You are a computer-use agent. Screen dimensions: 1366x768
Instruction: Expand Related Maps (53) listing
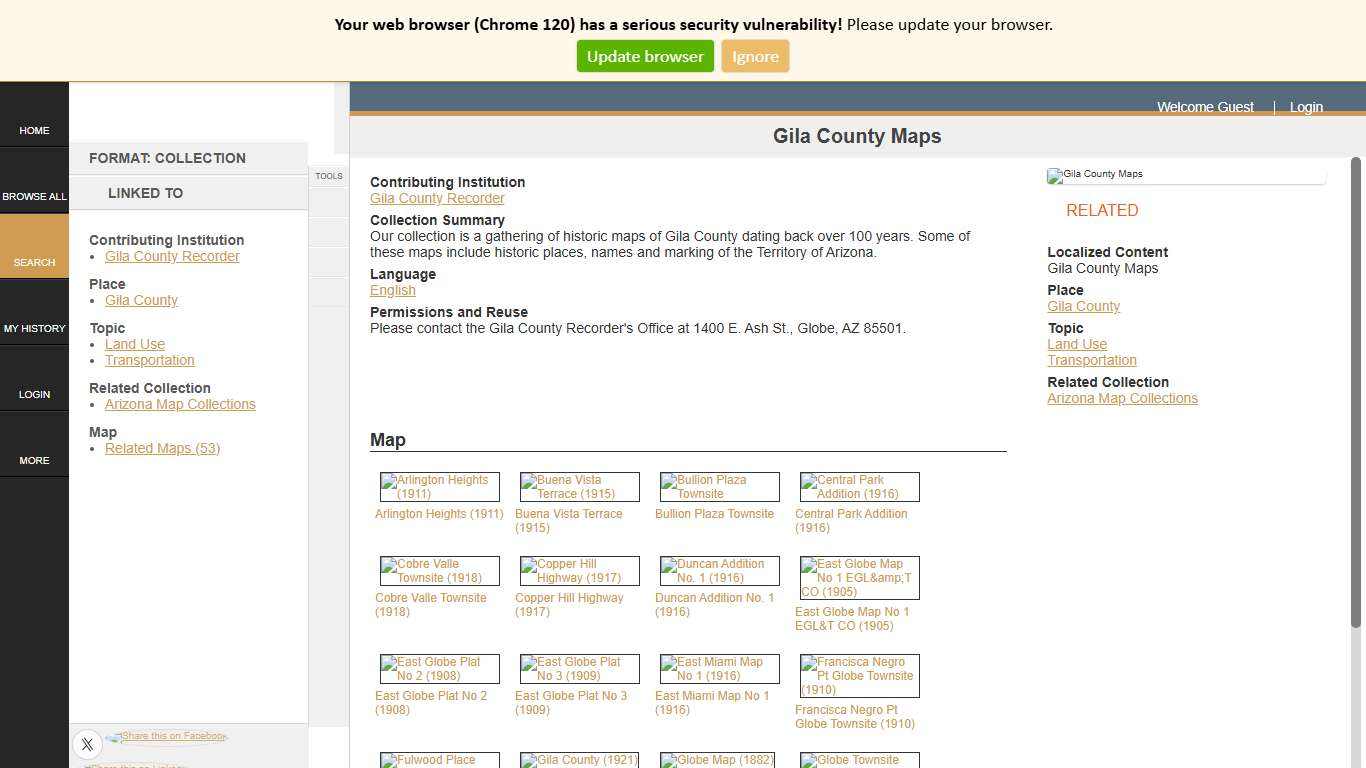pyautogui.click(x=162, y=448)
